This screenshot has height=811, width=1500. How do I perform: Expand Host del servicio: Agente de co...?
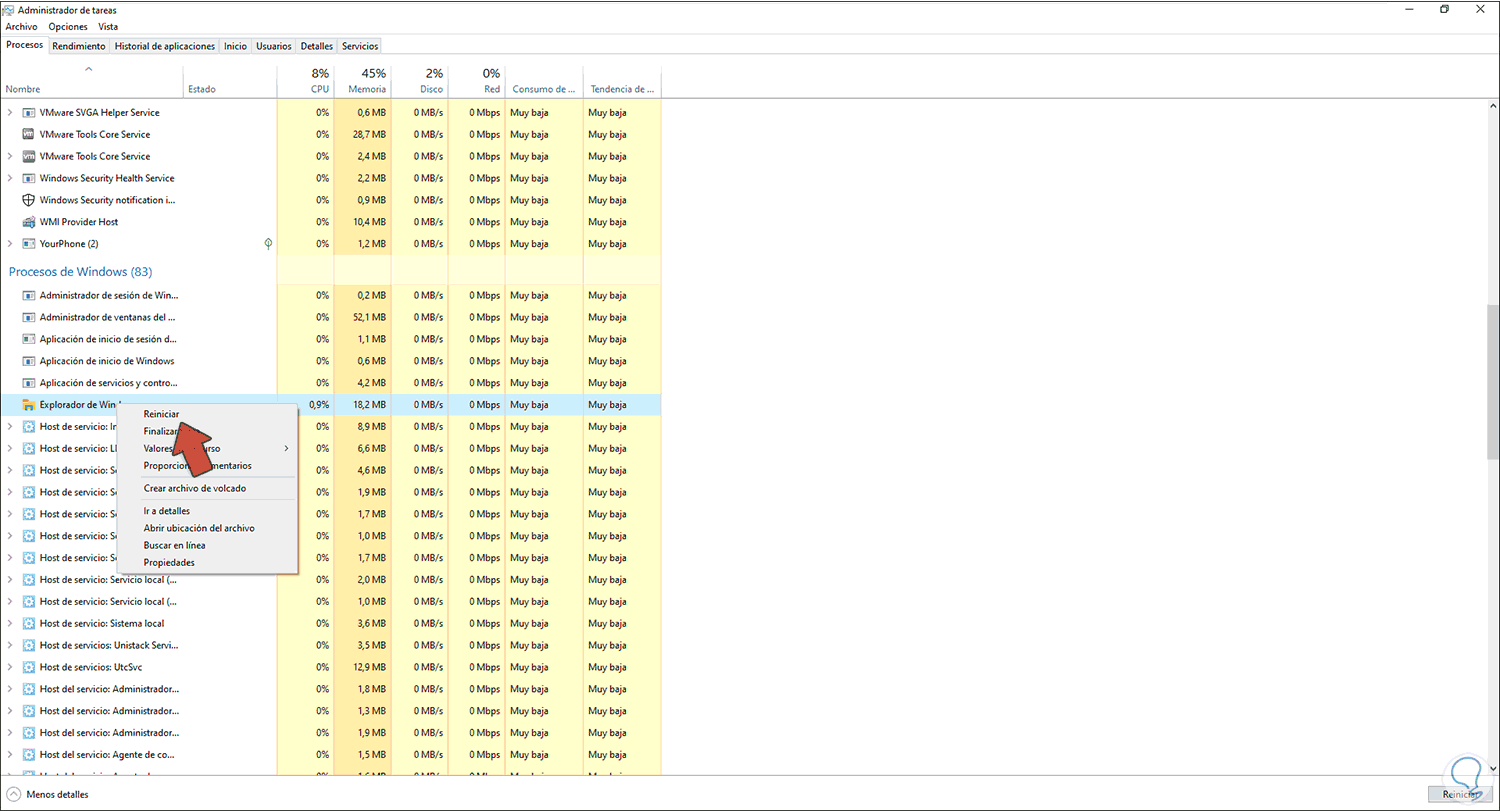(10, 755)
